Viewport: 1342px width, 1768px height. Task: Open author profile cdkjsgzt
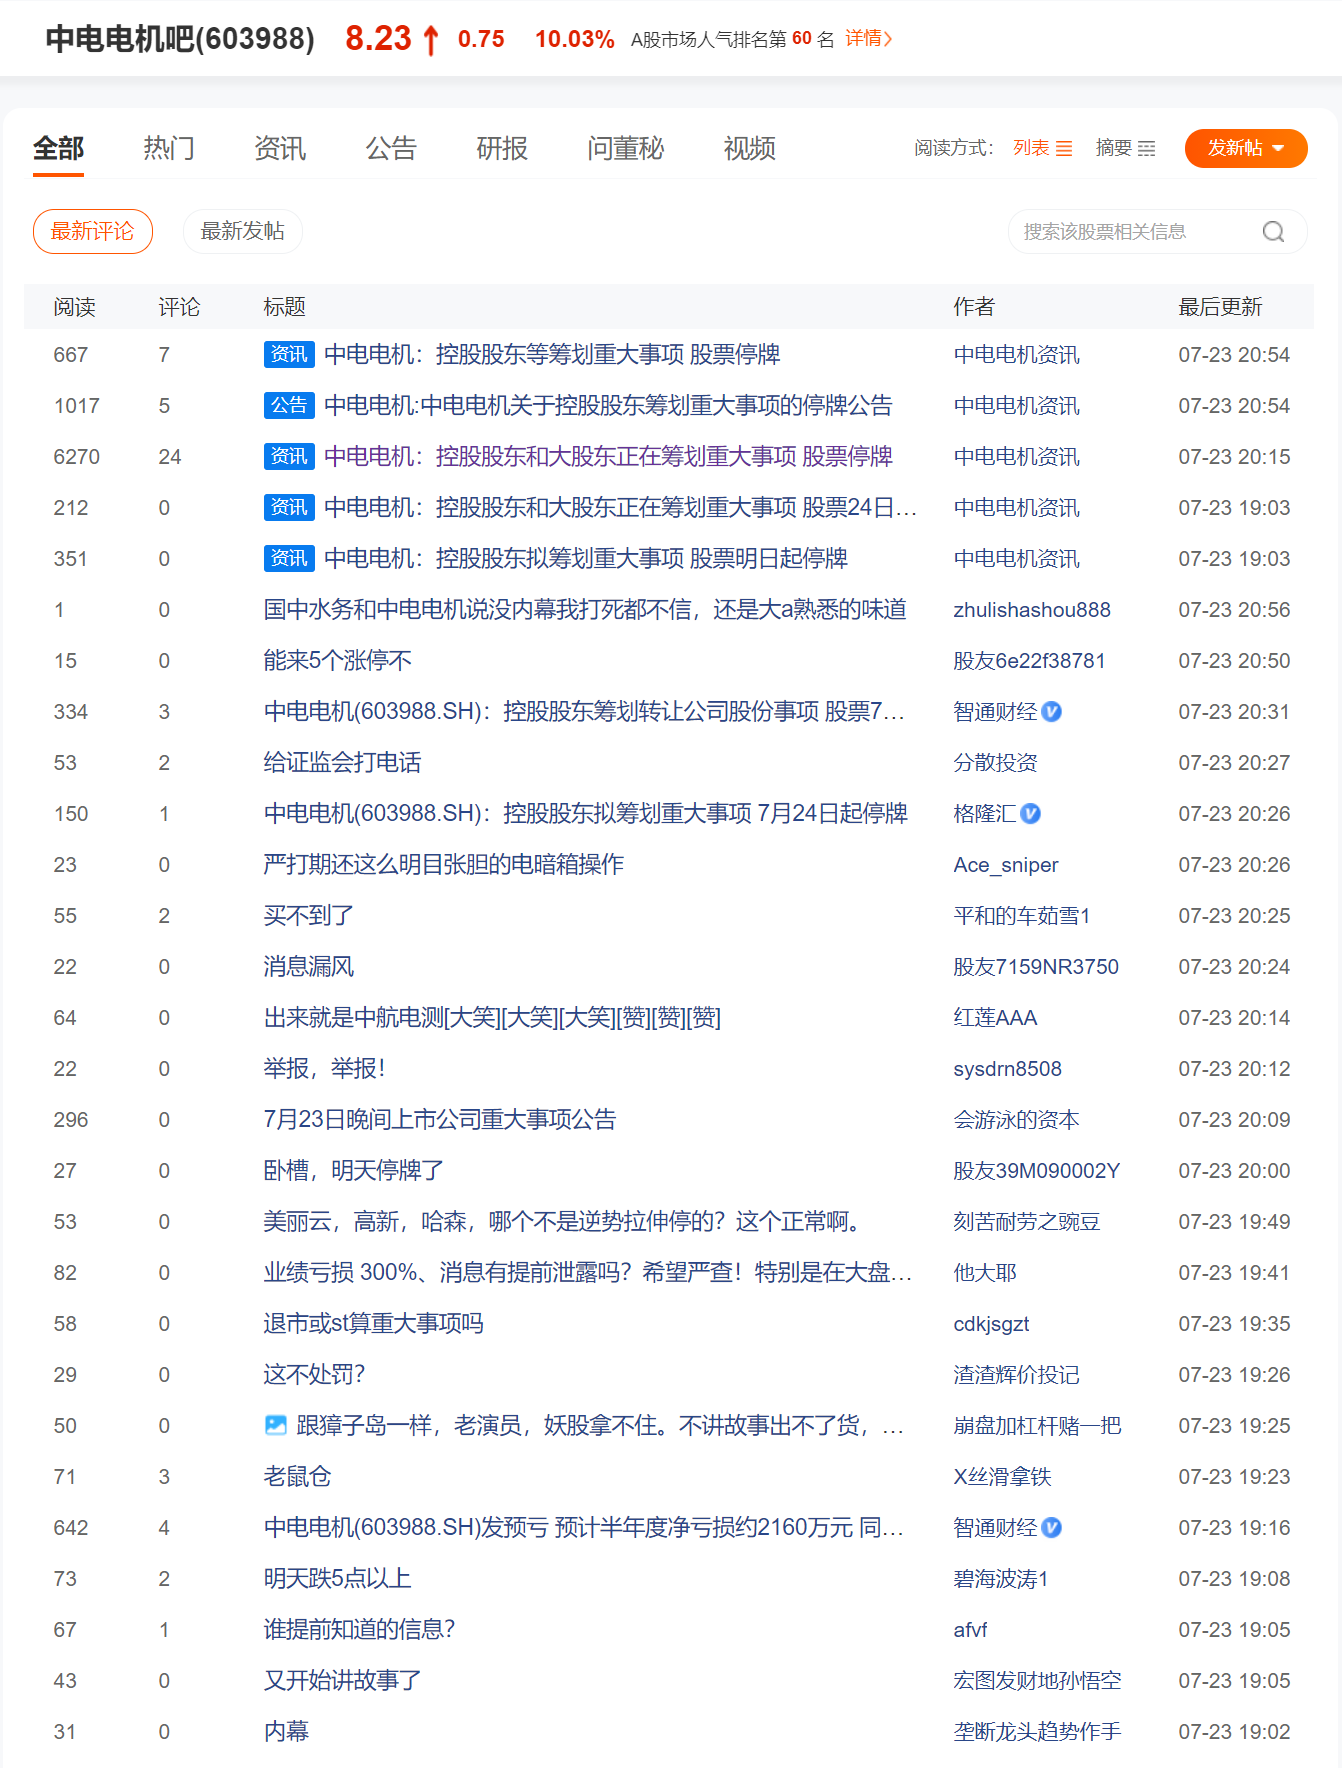[x=992, y=1324]
